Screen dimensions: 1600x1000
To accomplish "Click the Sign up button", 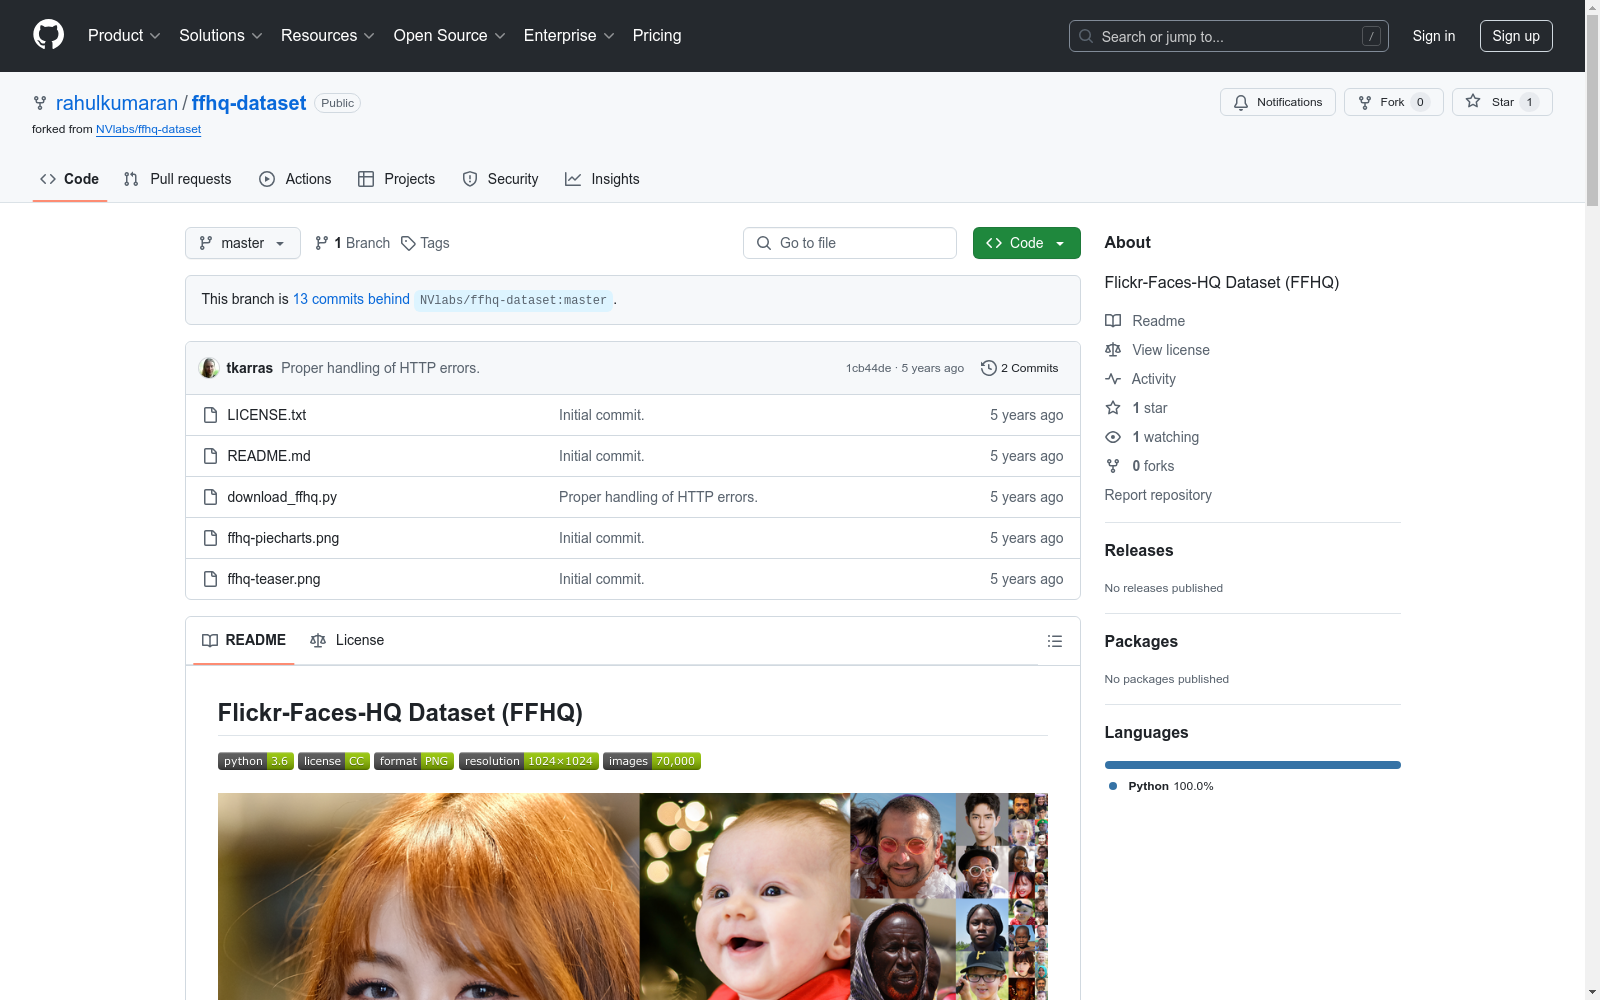I will pyautogui.click(x=1516, y=36).
